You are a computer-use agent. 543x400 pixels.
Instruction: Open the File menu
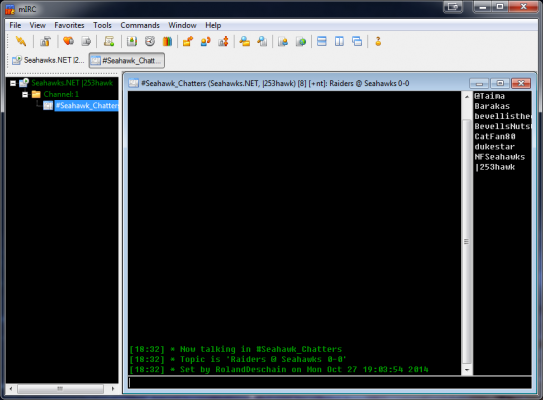tap(15, 25)
